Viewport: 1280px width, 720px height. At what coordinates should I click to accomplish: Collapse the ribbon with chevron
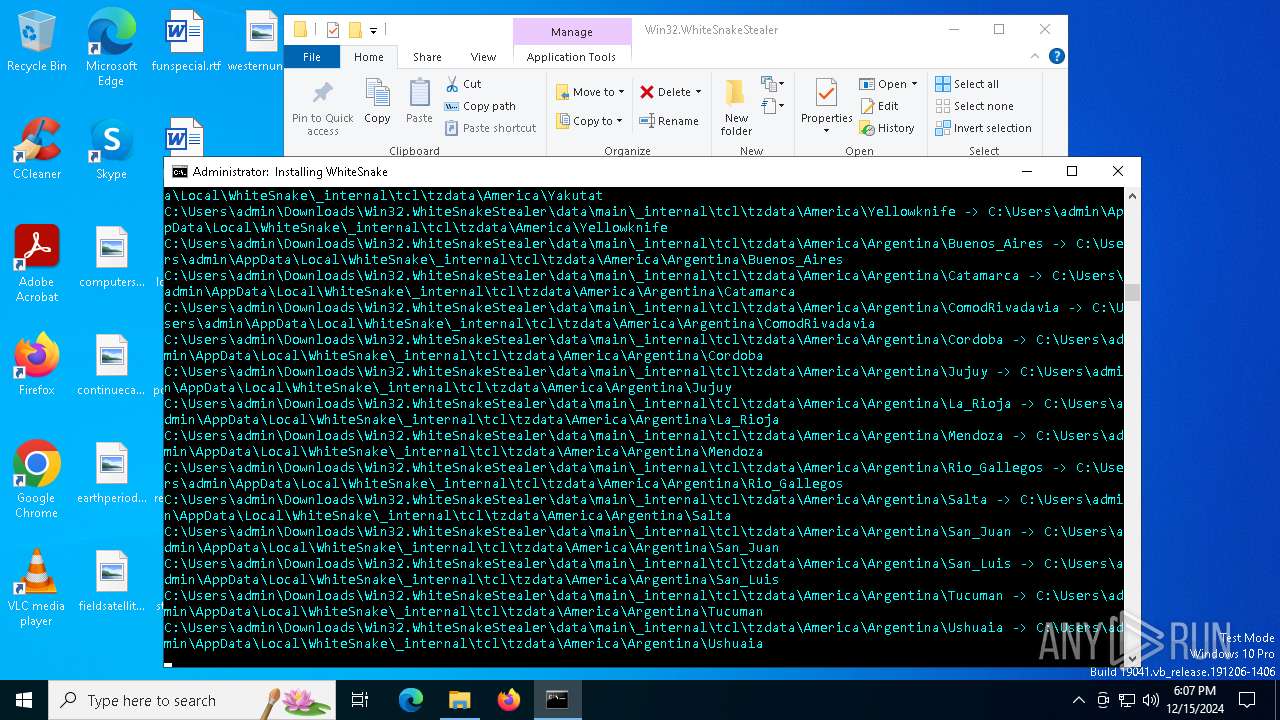coord(1037,57)
